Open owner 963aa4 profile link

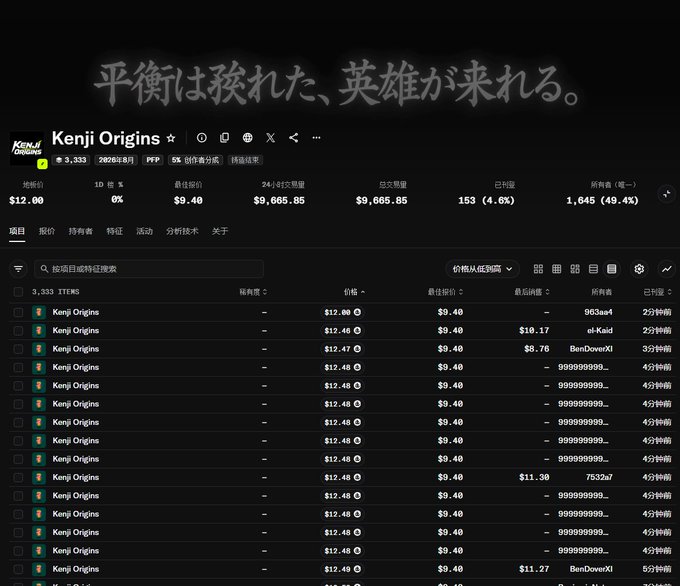[598, 312]
